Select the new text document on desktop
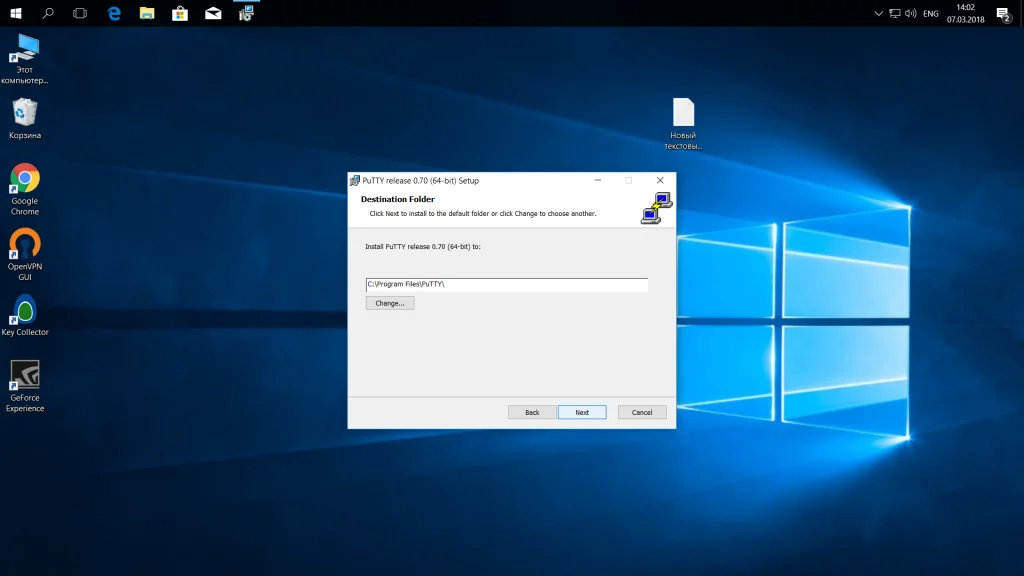The image size is (1024, 576). coord(683,114)
